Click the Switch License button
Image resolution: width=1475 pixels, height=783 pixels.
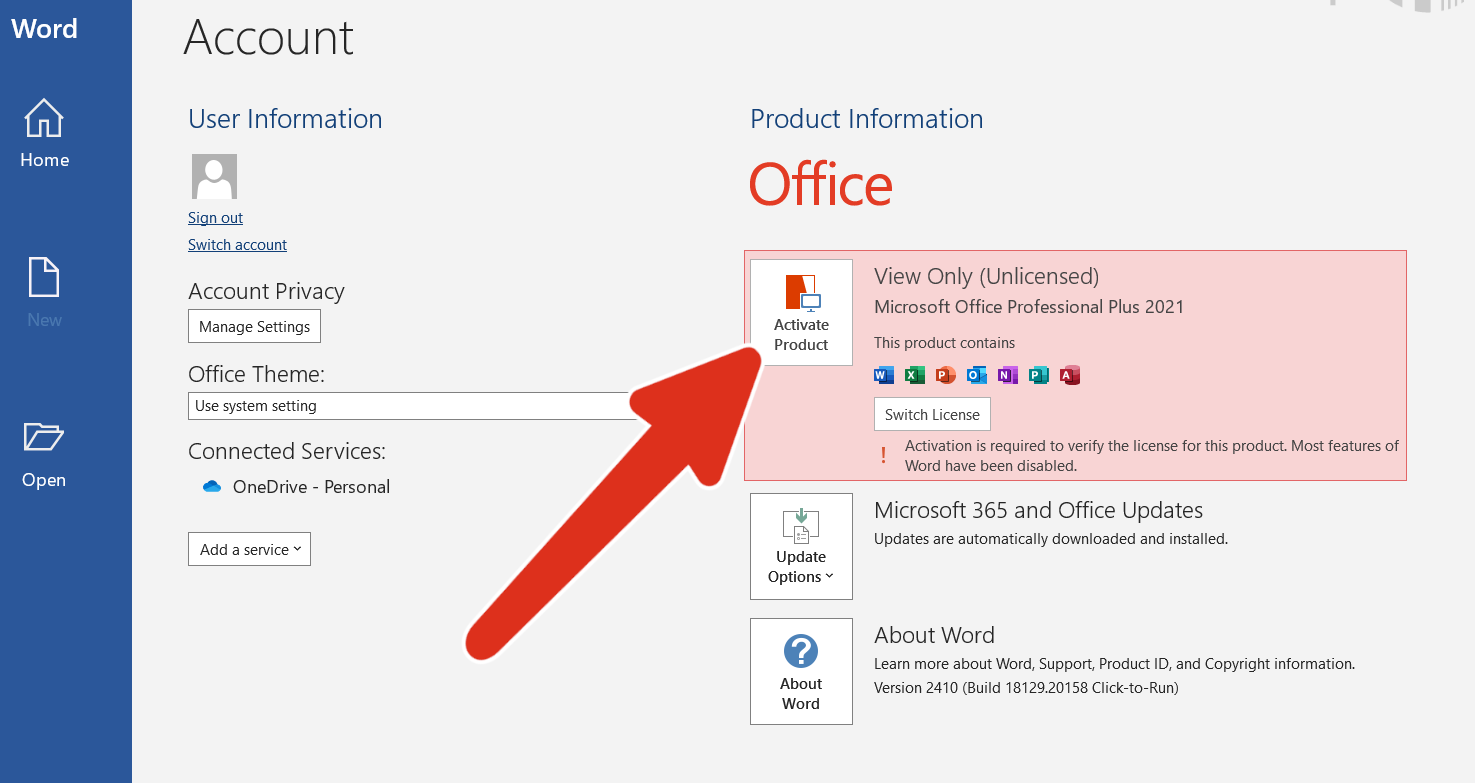pos(932,413)
